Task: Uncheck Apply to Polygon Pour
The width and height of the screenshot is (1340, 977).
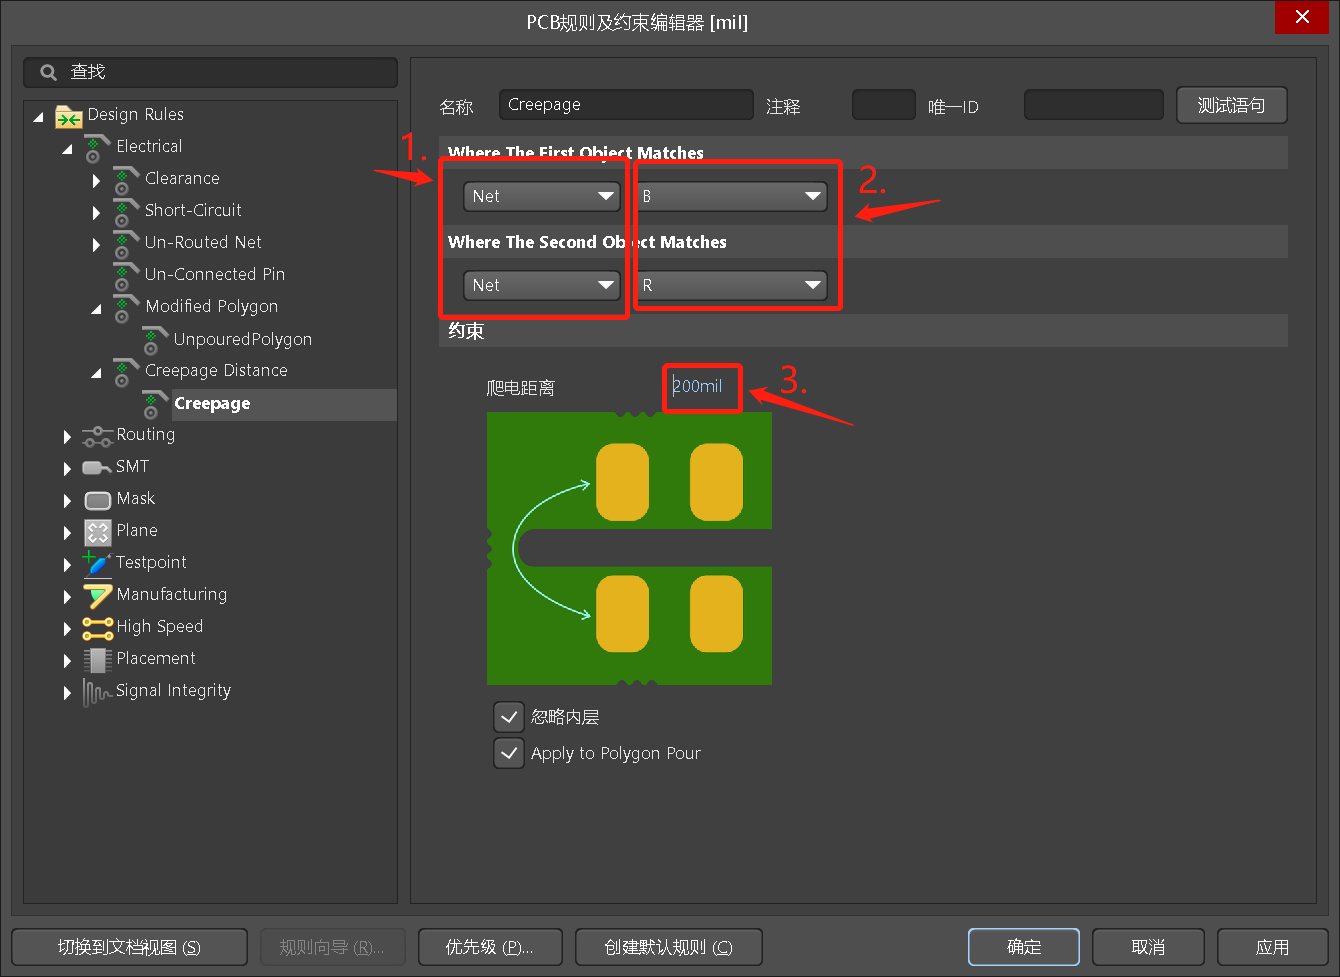Action: point(509,753)
